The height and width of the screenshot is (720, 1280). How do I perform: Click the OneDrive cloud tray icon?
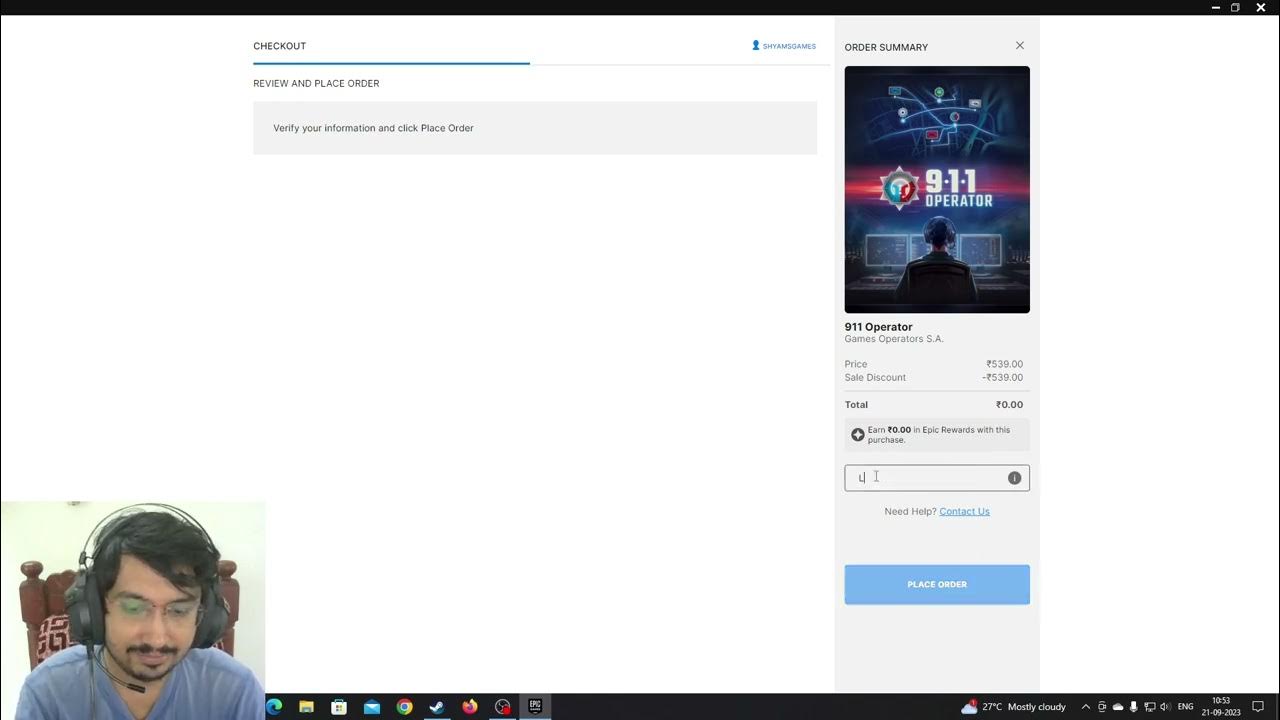point(1118,707)
